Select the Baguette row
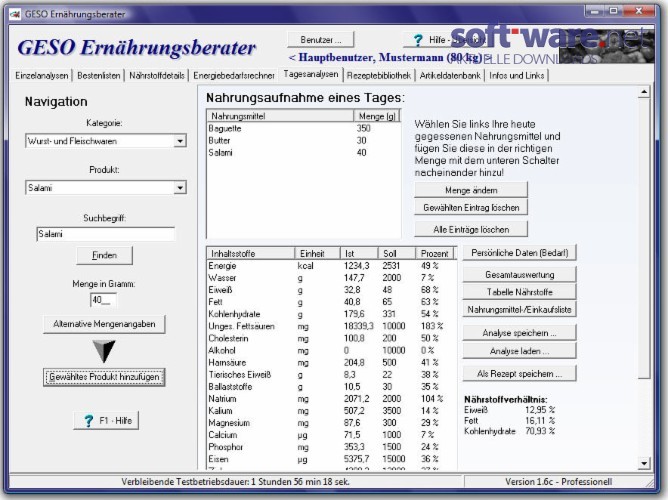668x500 pixels. (303, 129)
